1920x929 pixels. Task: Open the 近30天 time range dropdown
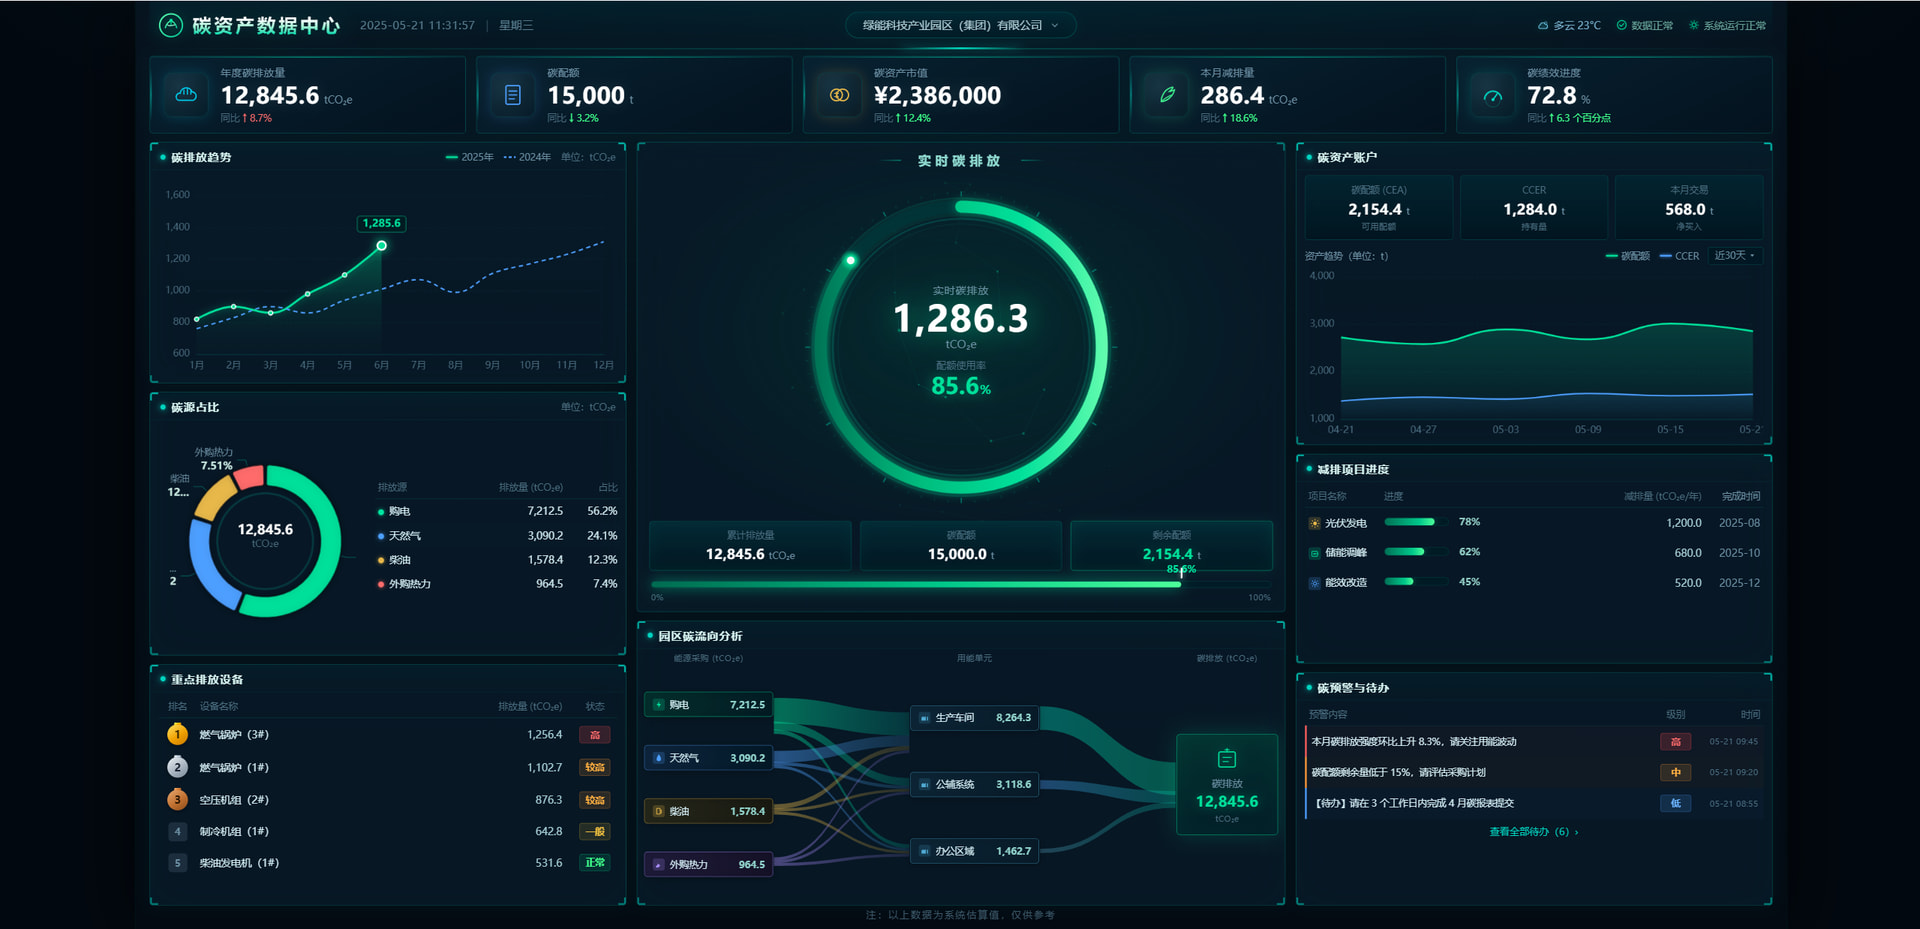1735,256
